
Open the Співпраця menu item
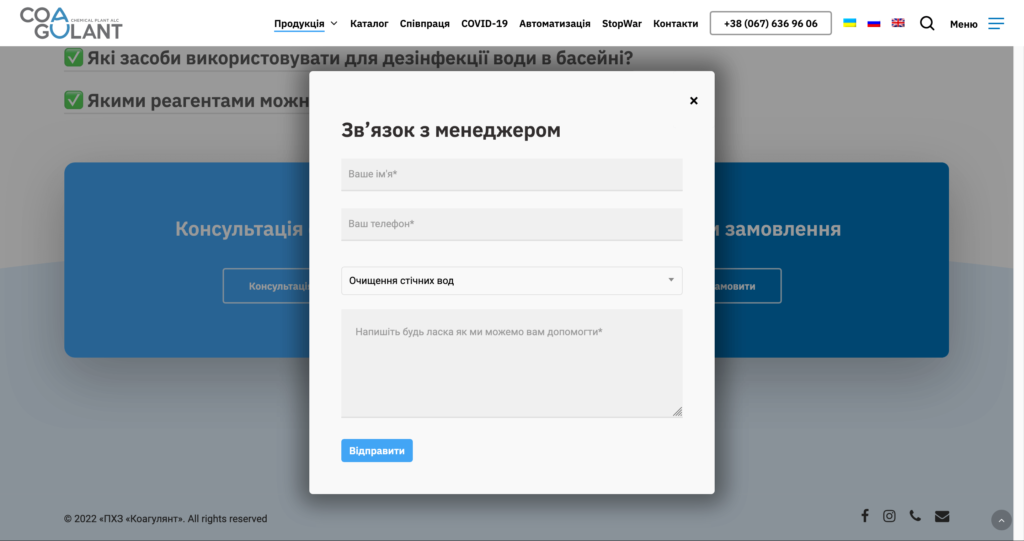tap(424, 24)
